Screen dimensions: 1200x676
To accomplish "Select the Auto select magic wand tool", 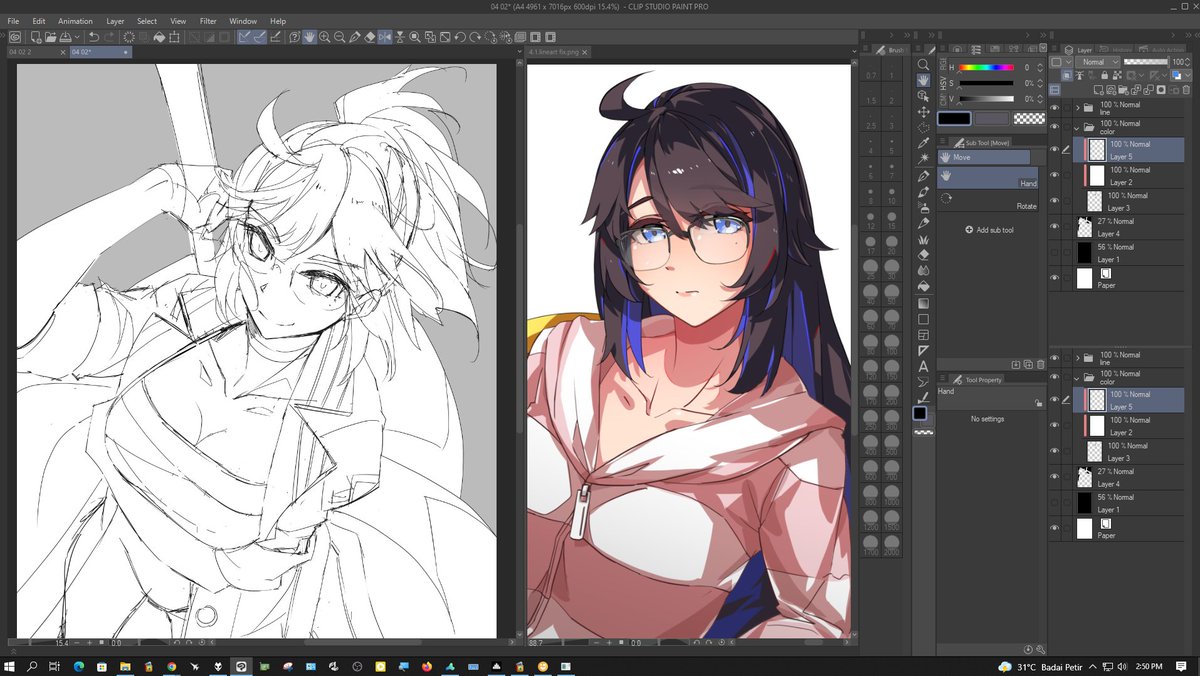I will click(923, 160).
